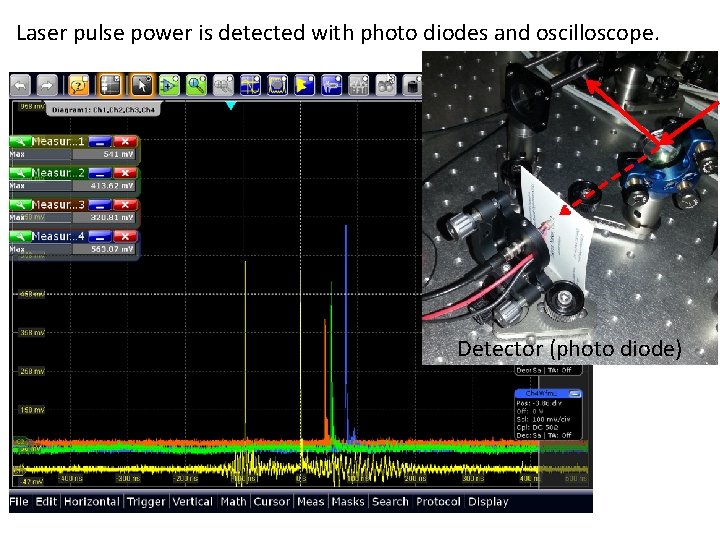Click the Undo arrow toolbar icon
This screenshot has height=540, width=720.
click(x=20, y=85)
